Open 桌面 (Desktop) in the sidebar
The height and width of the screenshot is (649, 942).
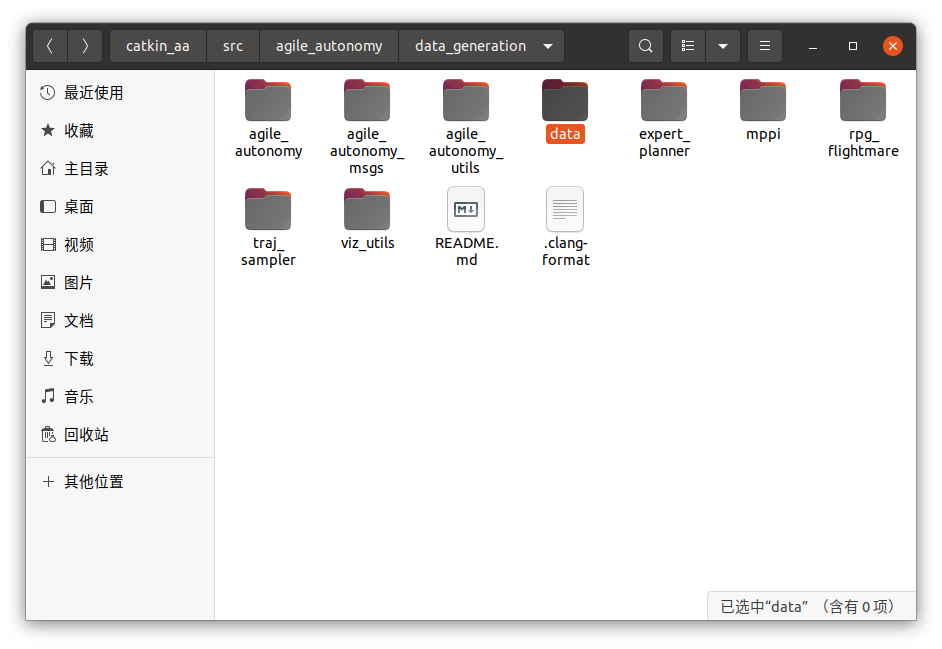(x=120, y=207)
